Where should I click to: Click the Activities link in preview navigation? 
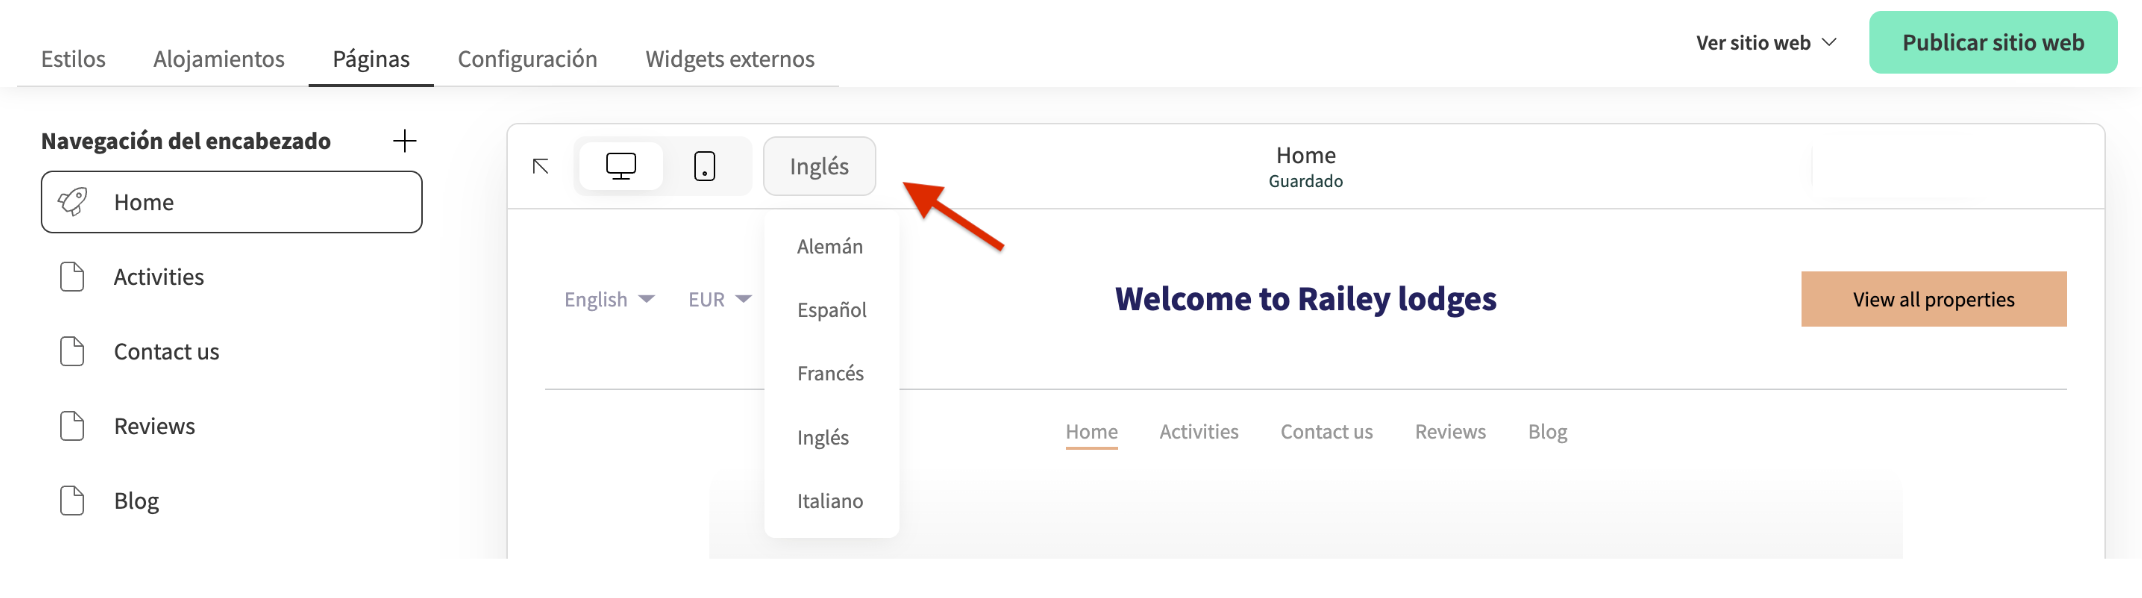click(x=1198, y=432)
